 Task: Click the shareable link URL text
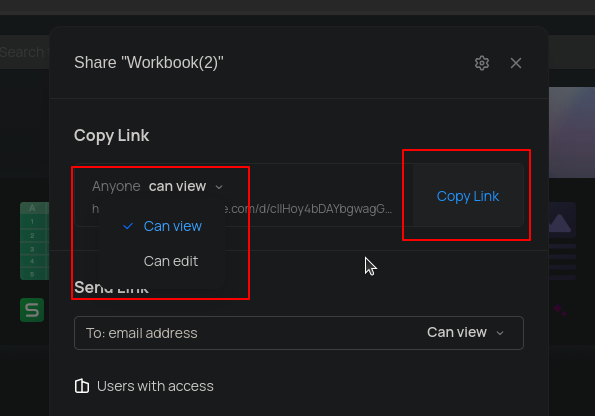pos(308,209)
